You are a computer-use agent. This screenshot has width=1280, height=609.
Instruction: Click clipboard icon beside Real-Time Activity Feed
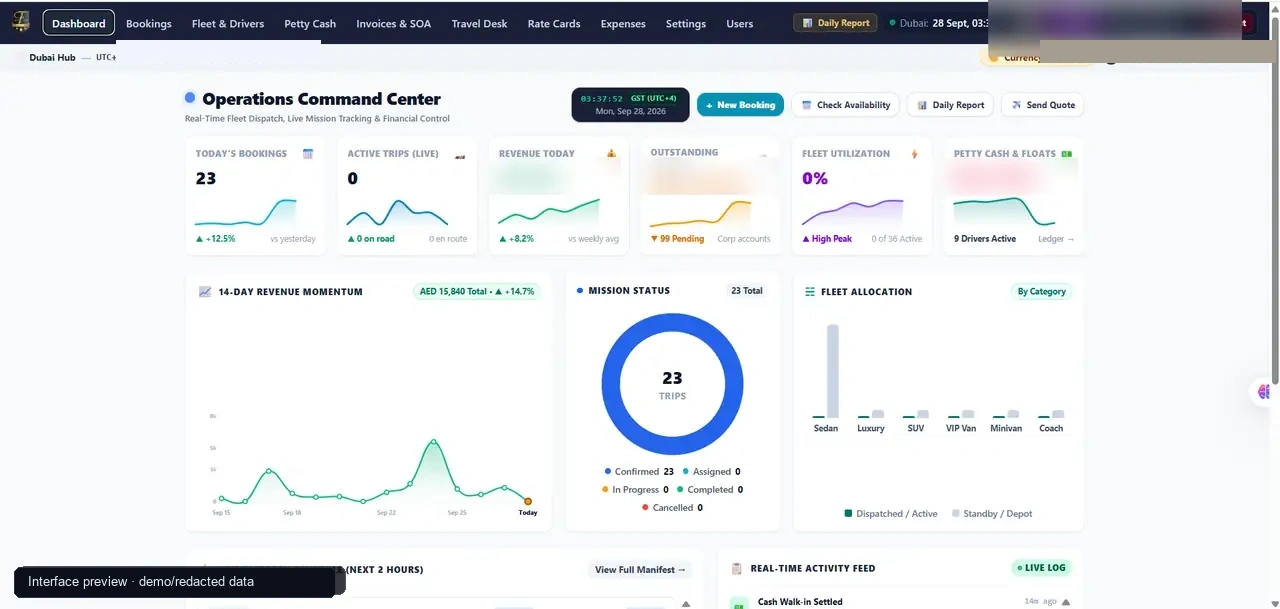(x=737, y=568)
